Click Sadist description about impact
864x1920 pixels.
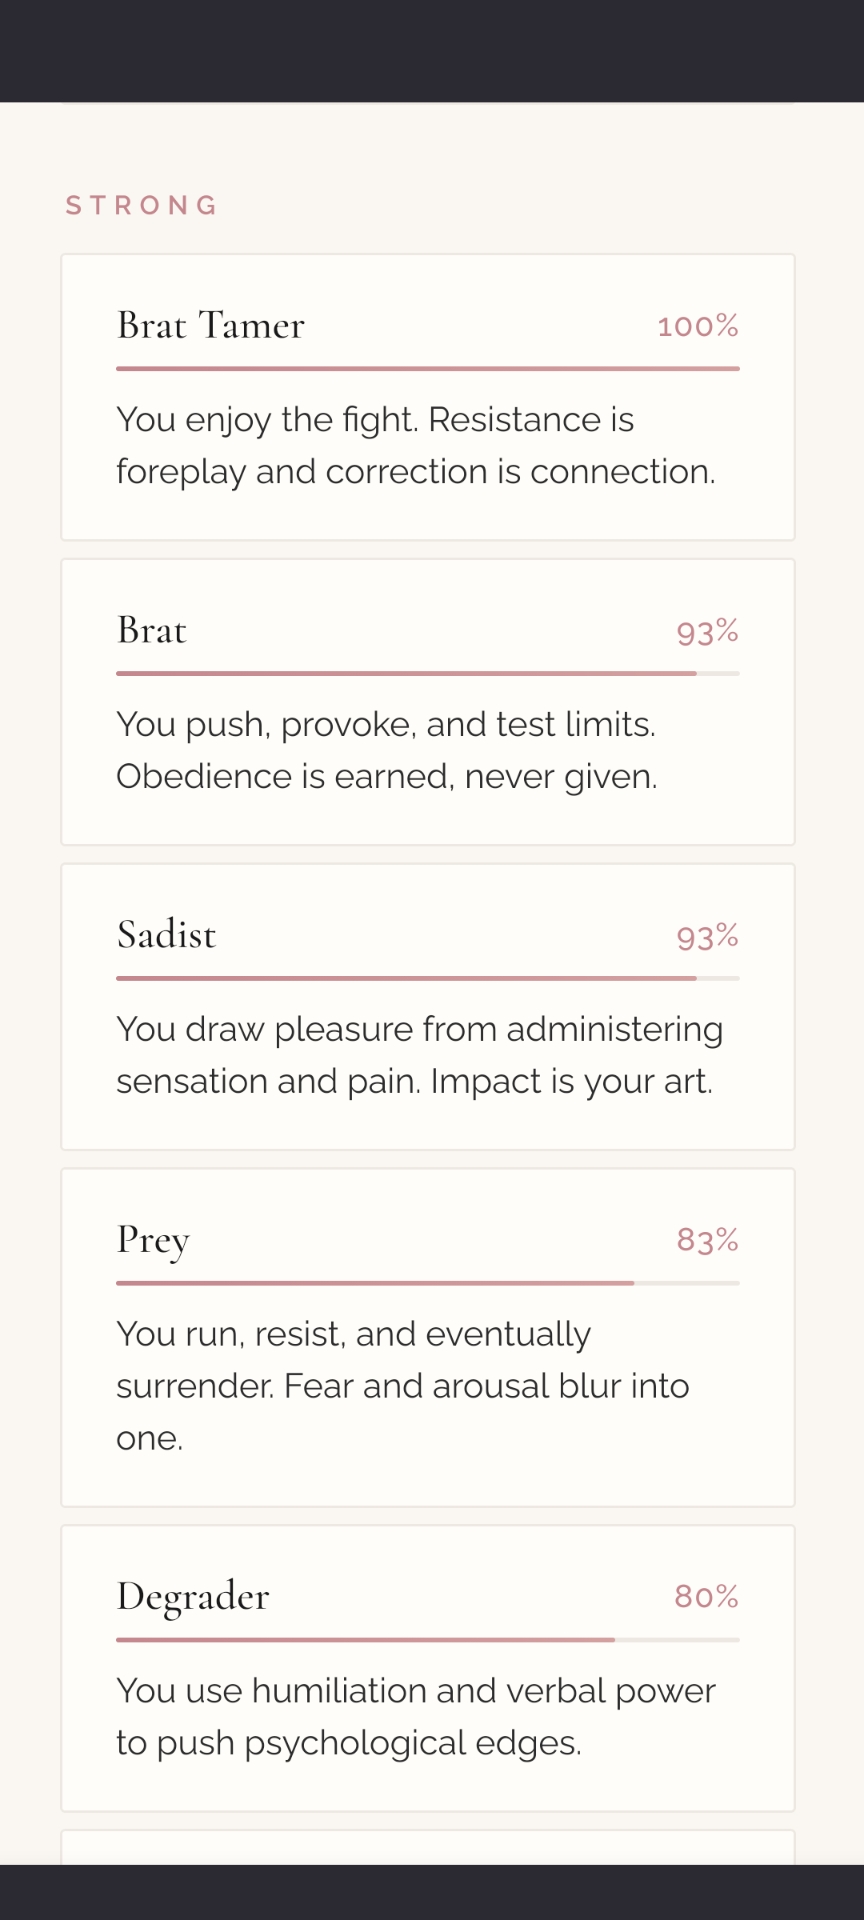pyautogui.click(x=418, y=1055)
